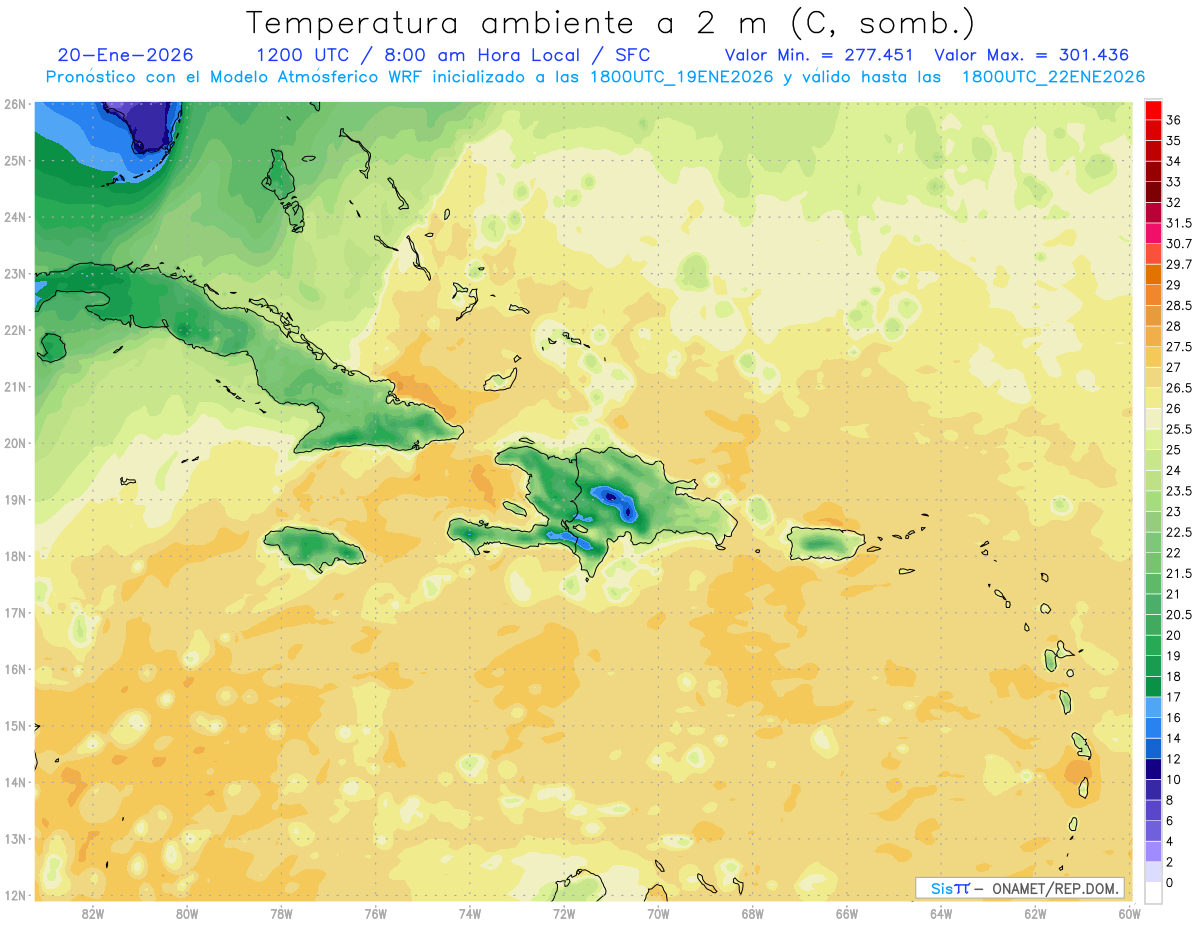Click the longitude axis label '80W'
The height and width of the screenshot is (927, 1200).
[x=186, y=914]
